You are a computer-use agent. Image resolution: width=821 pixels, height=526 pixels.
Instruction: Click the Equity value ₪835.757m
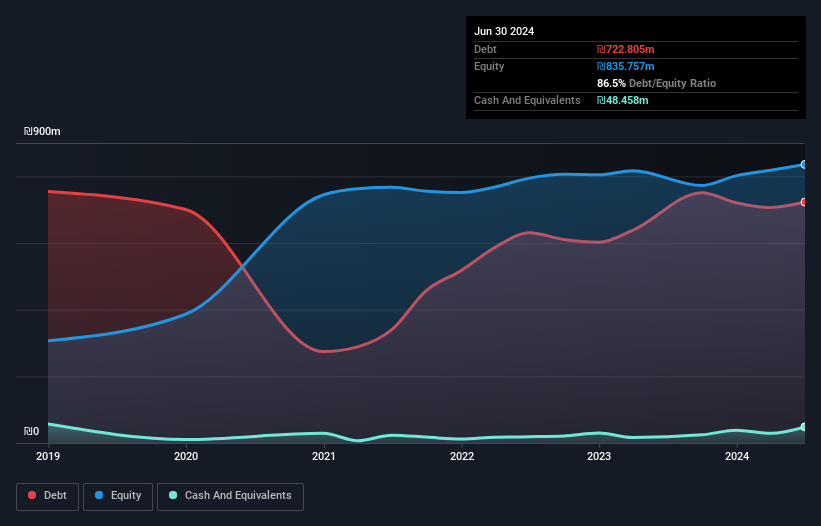tap(626, 66)
